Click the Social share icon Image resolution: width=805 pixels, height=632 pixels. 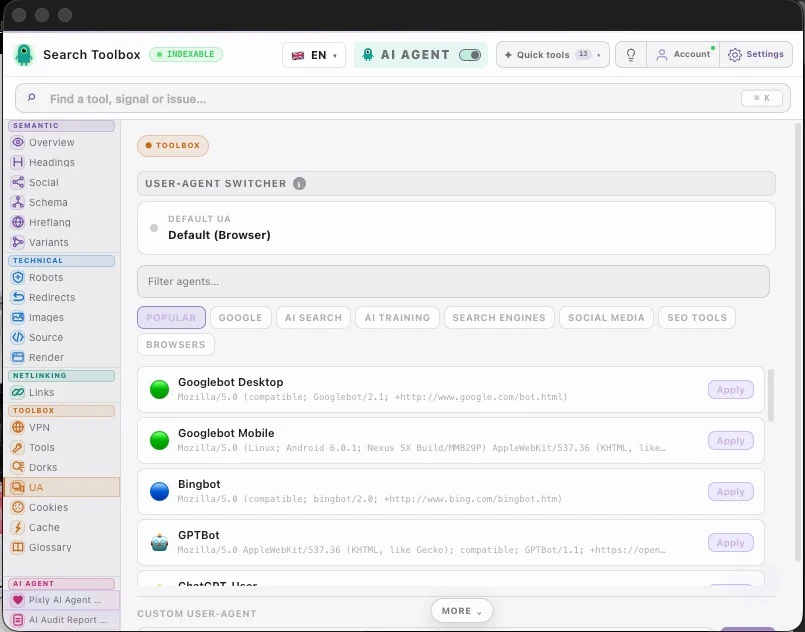point(18,182)
